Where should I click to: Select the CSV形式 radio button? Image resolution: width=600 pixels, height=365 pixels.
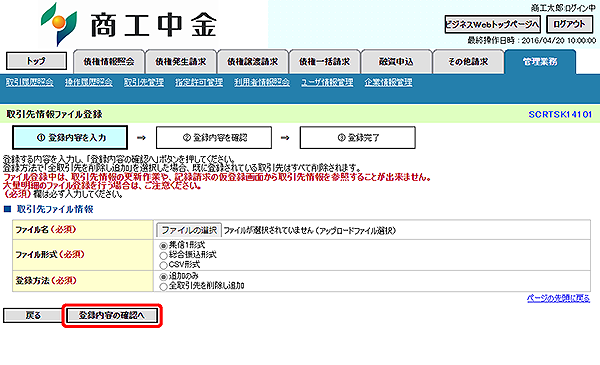click(163, 265)
